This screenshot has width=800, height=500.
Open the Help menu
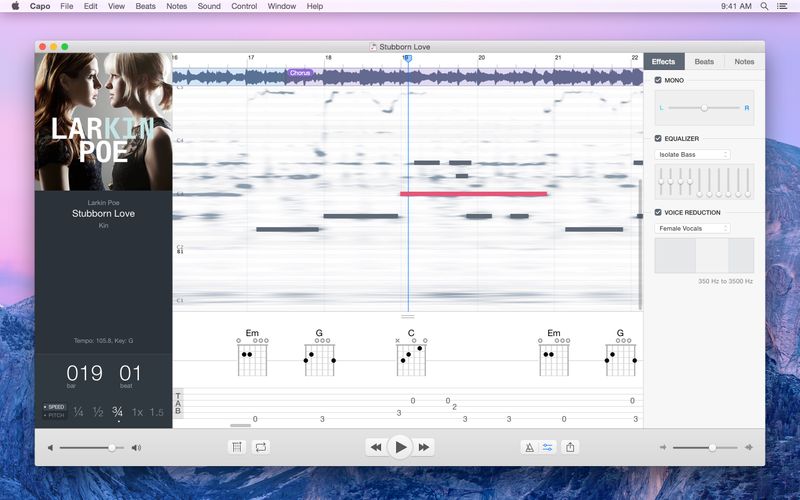315,6
